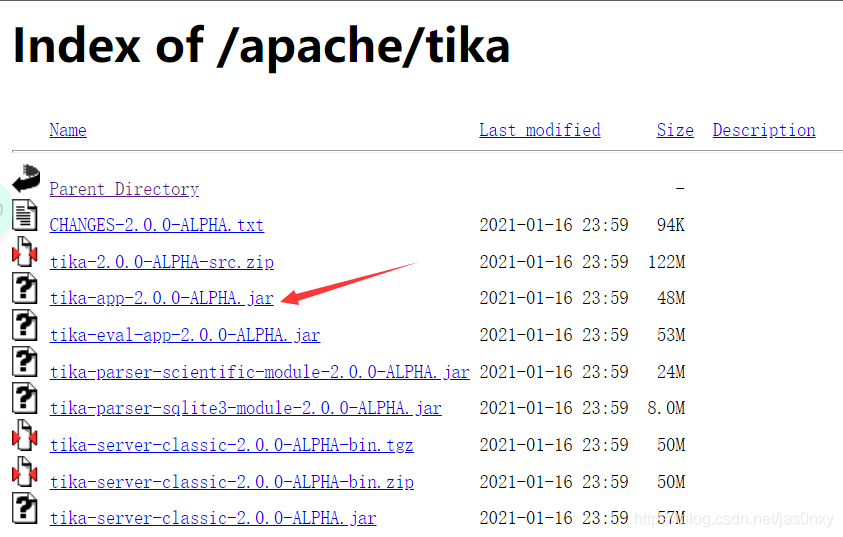Click the text file icon beside CHANGES-2.0.0-ALPHA.txt
Image resolution: width=843 pixels, height=537 pixels.
25,215
